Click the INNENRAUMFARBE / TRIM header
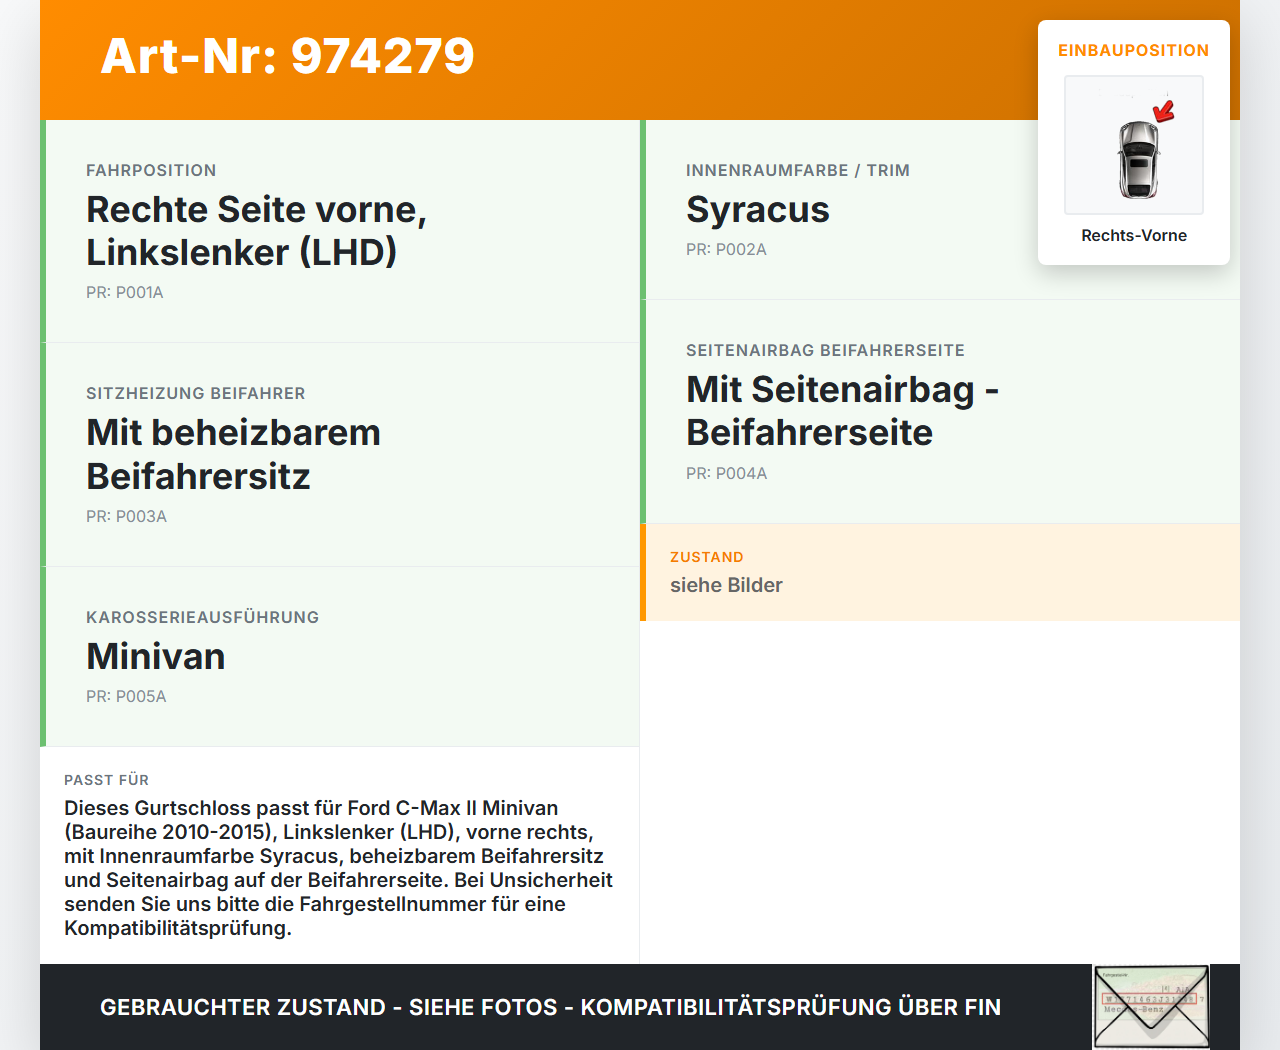1280x1050 pixels. [x=797, y=170]
